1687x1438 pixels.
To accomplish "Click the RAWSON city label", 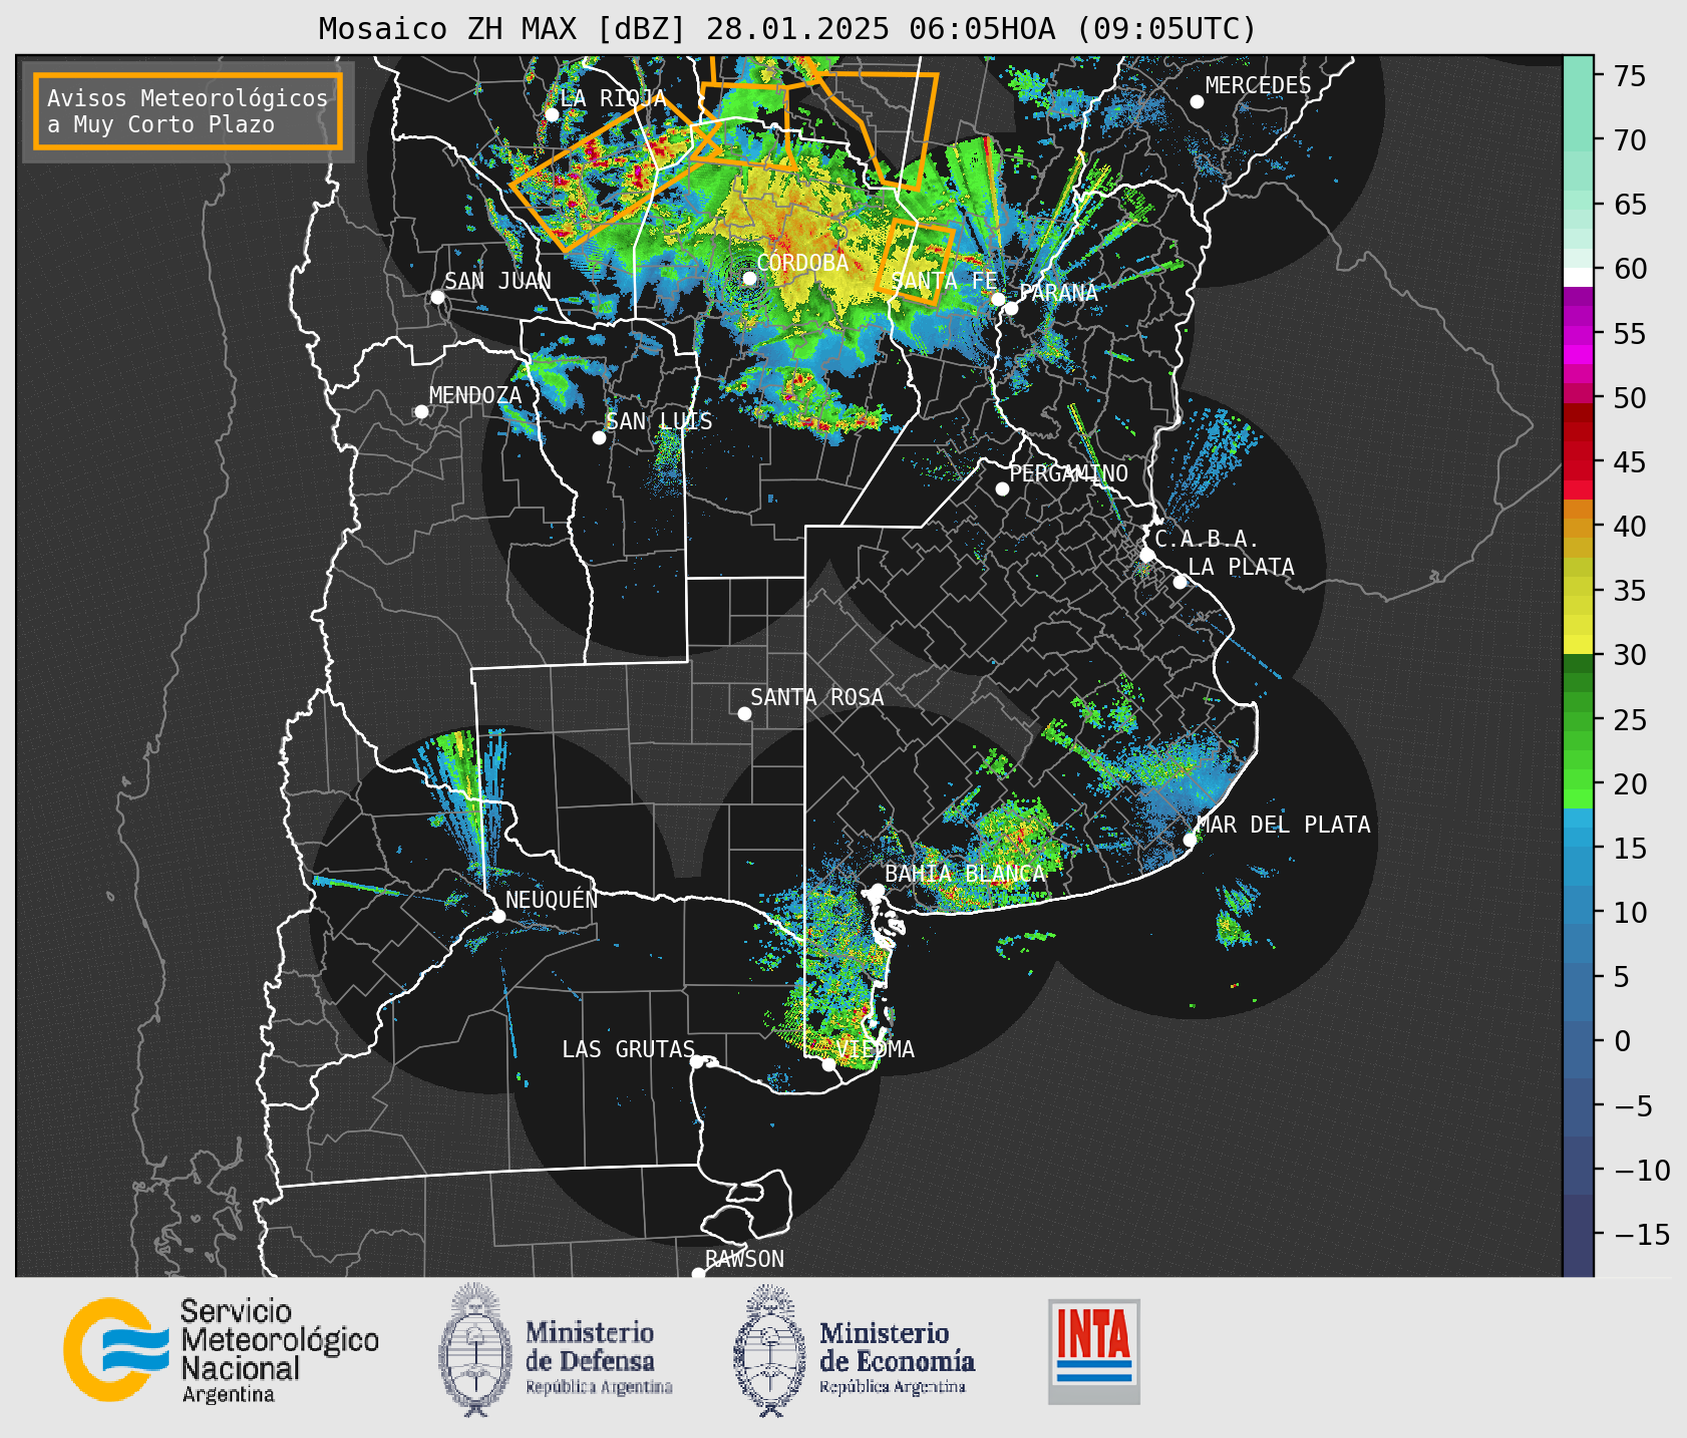I will (x=745, y=1259).
